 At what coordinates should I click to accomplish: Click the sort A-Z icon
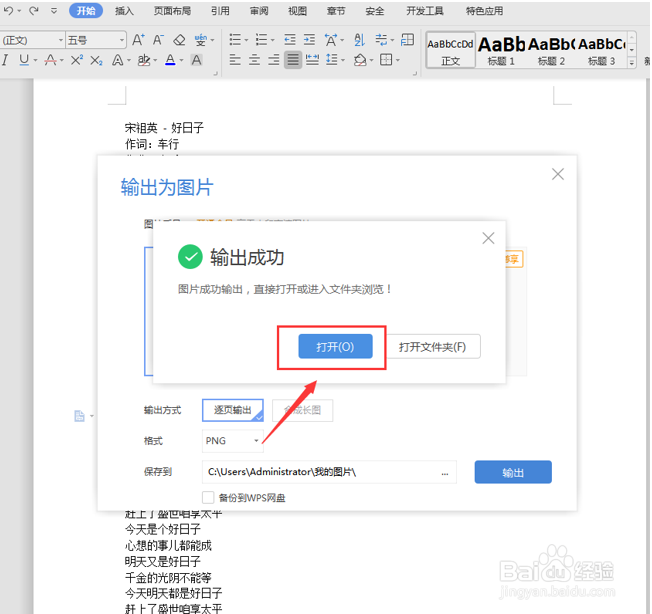[359, 40]
